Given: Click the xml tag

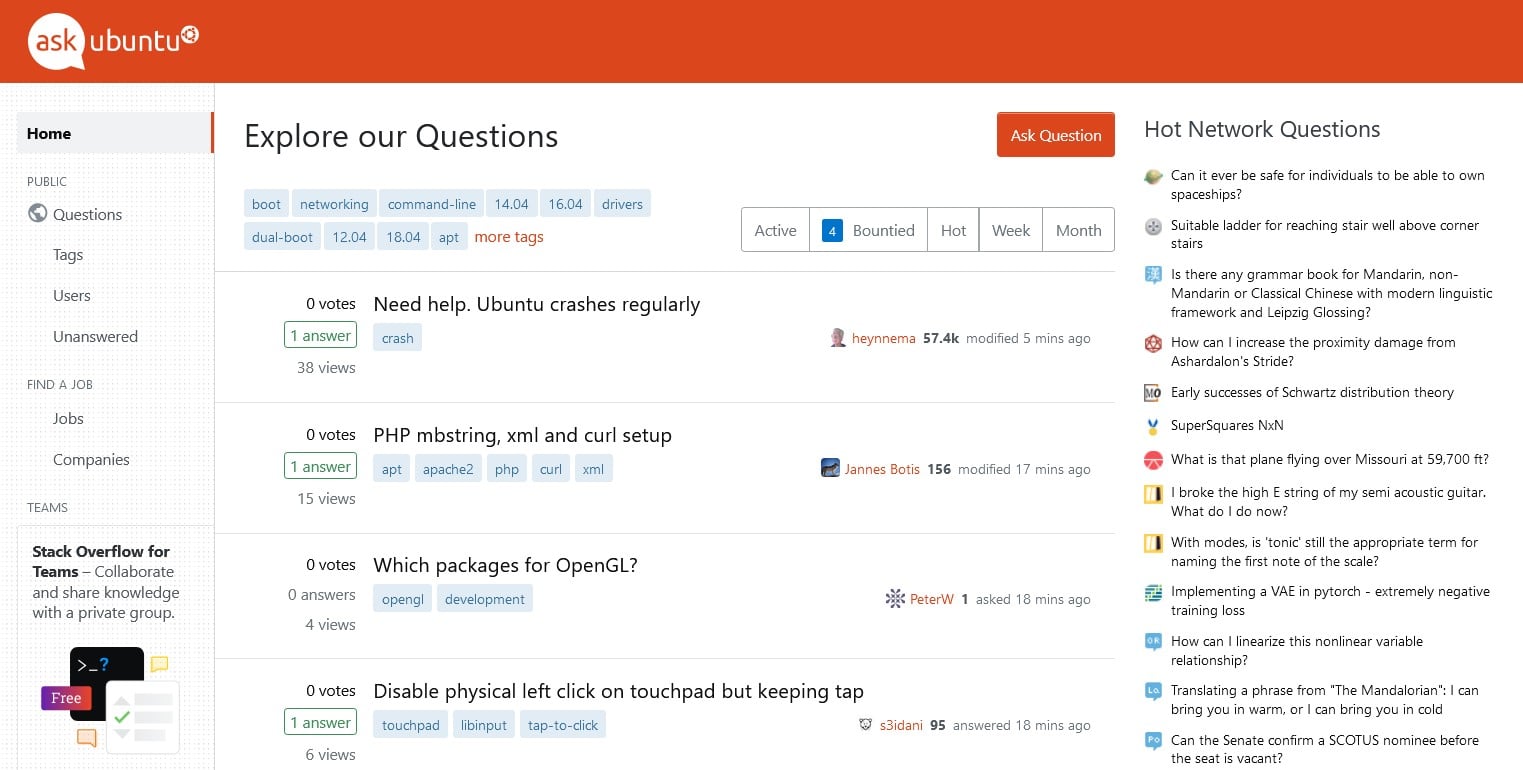Looking at the screenshot, I should (593, 469).
